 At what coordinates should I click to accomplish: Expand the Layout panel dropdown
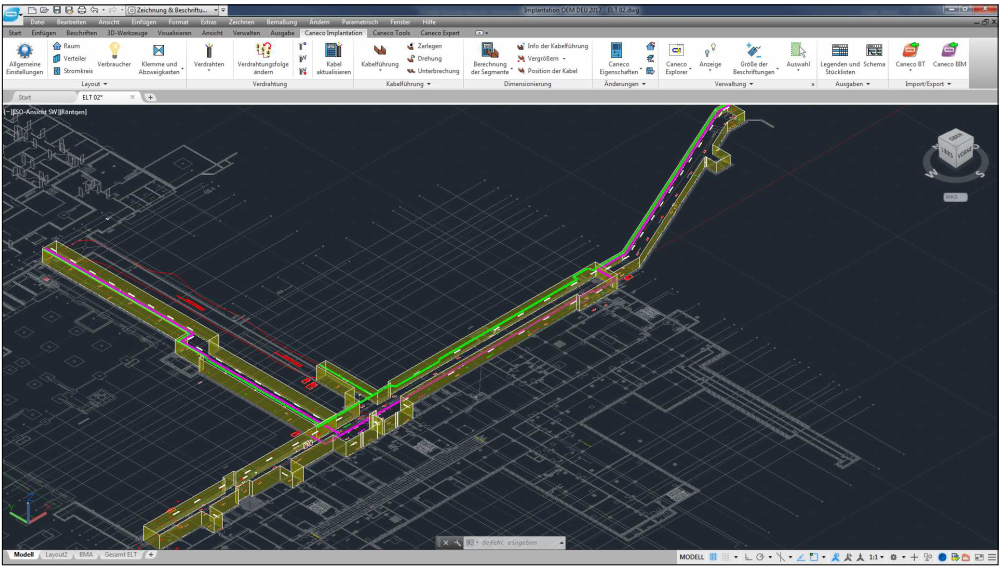click(93, 84)
